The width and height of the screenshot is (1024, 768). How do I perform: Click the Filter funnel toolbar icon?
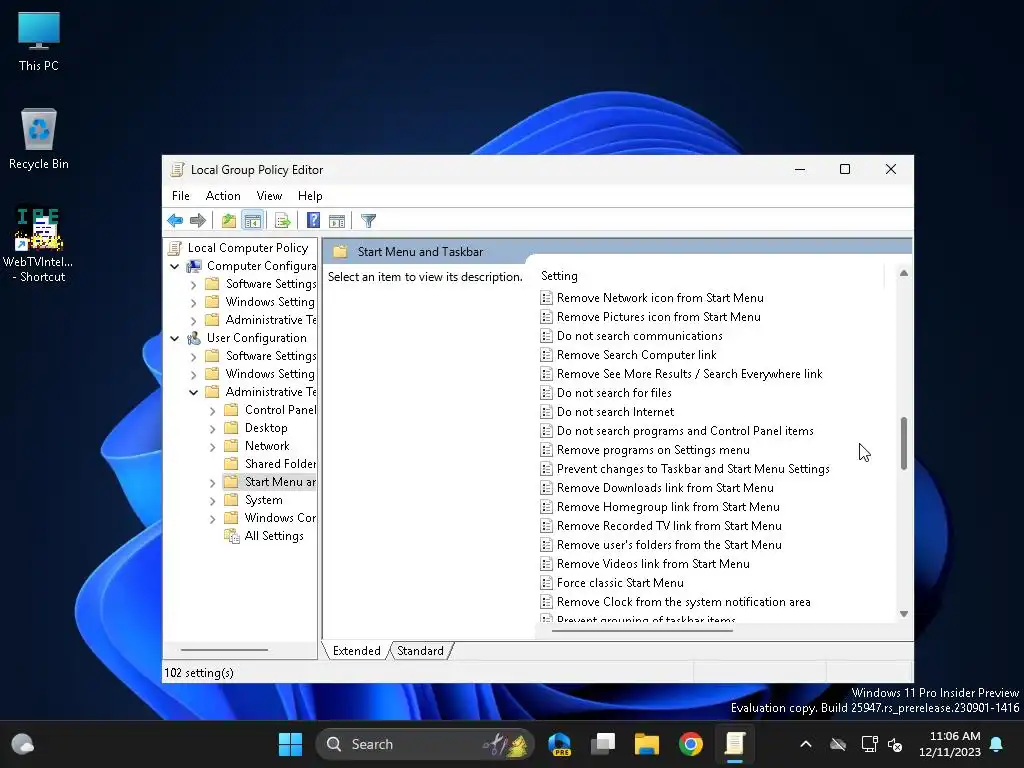coord(368,221)
